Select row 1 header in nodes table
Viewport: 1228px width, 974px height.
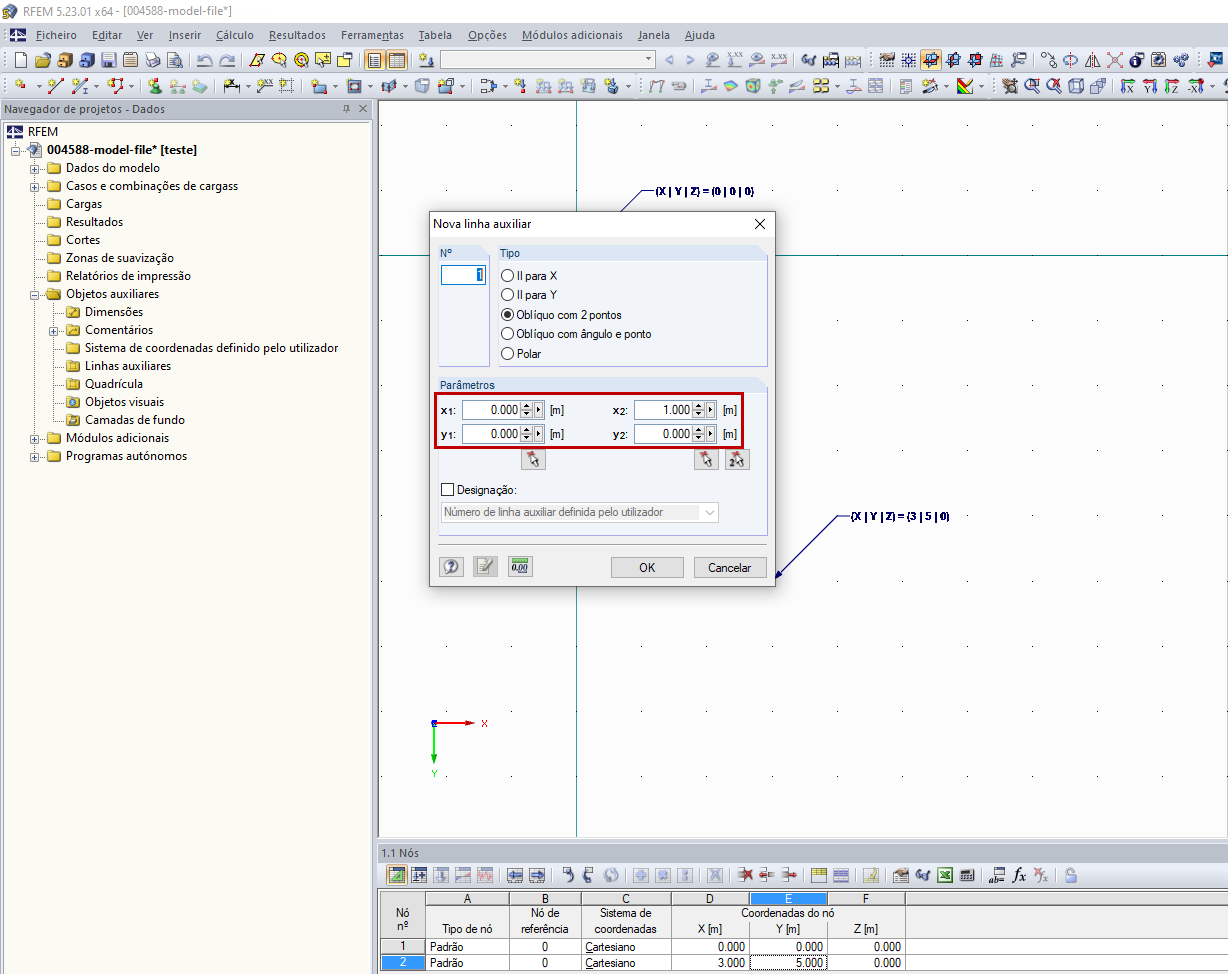pyautogui.click(x=403, y=946)
